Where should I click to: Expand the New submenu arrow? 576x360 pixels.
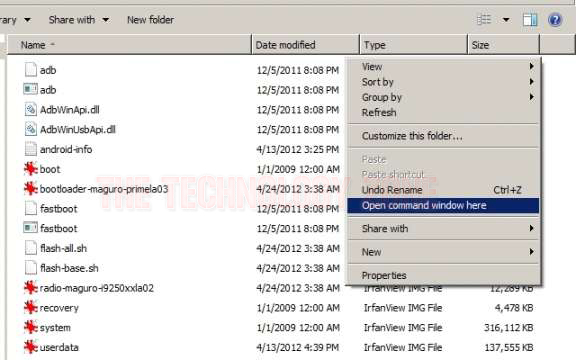click(531, 252)
